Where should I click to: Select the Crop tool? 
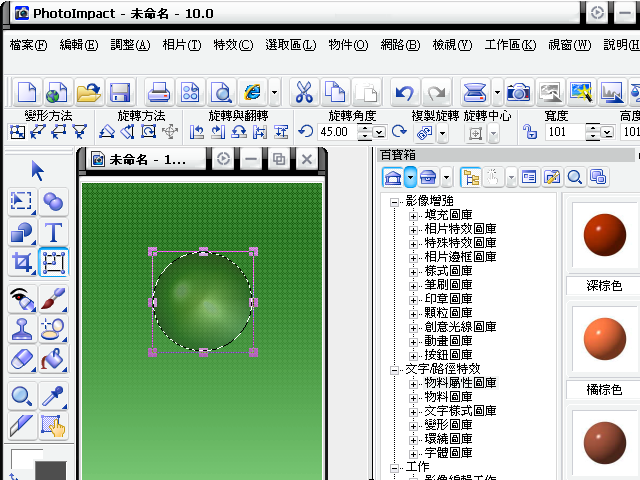click(x=22, y=262)
